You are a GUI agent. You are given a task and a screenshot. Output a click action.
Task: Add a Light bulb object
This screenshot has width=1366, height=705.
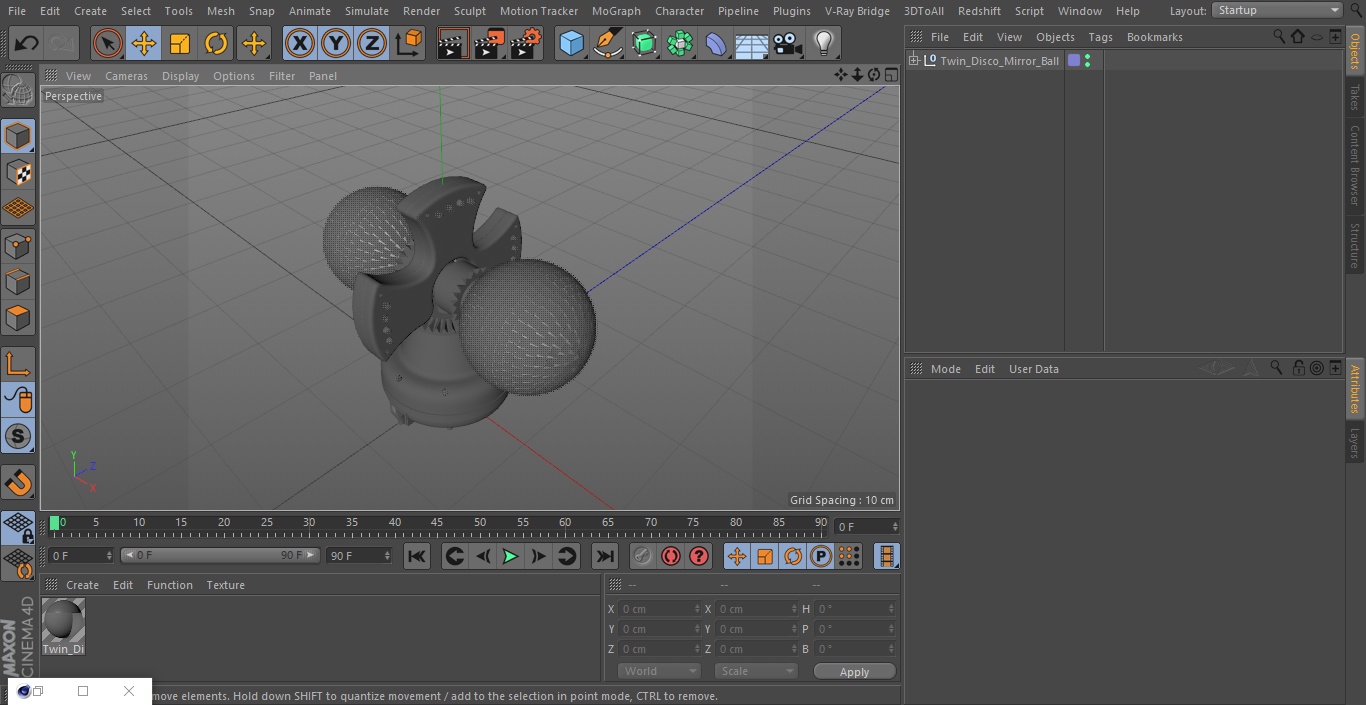[823, 43]
